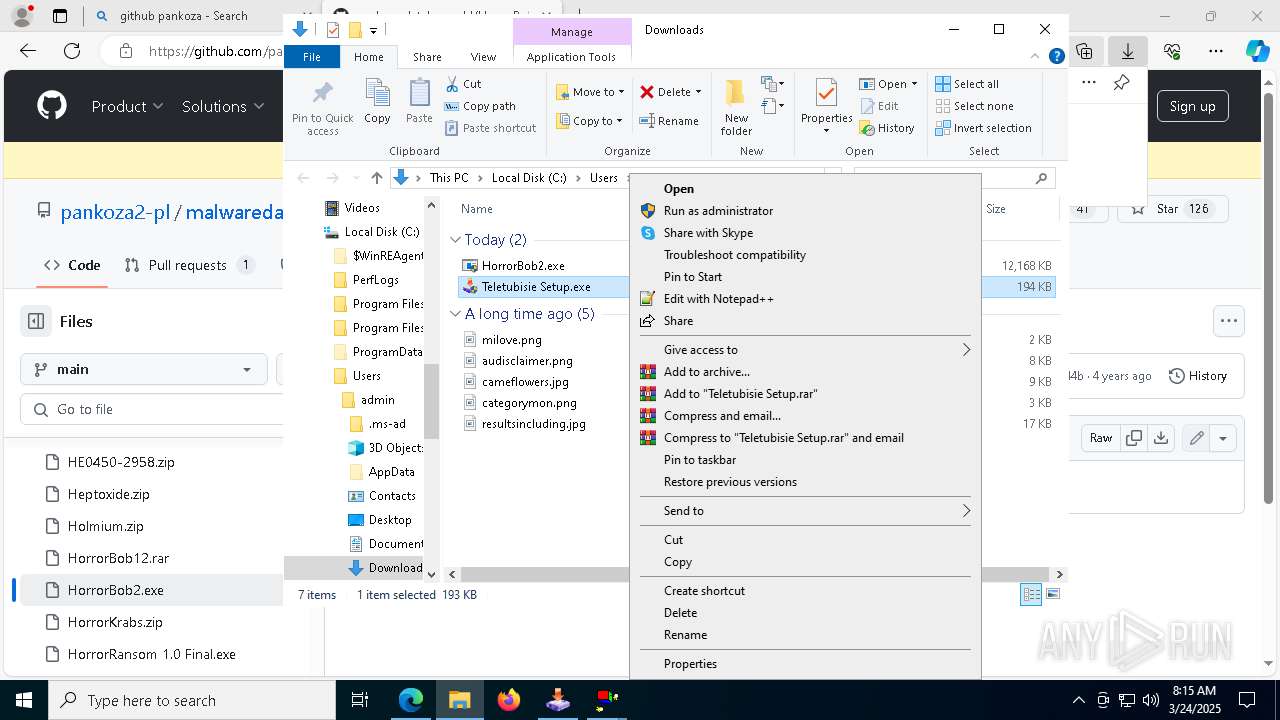The width and height of the screenshot is (1280, 720).
Task: Expand Give access to submenu
Action: [805, 350]
